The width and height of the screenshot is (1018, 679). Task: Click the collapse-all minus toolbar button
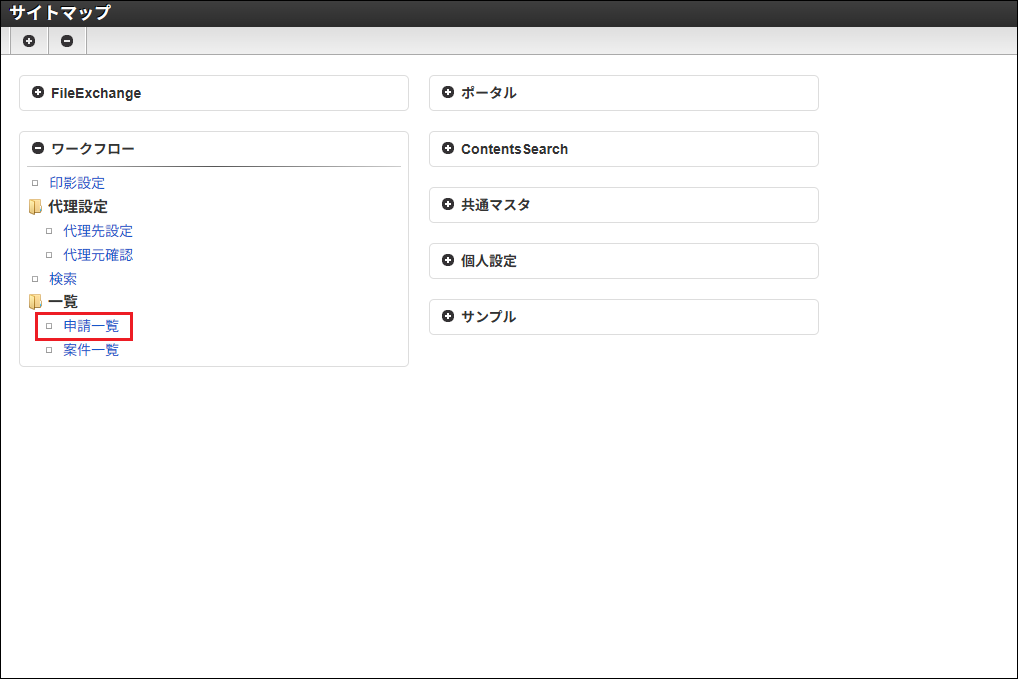(x=67, y=41)
